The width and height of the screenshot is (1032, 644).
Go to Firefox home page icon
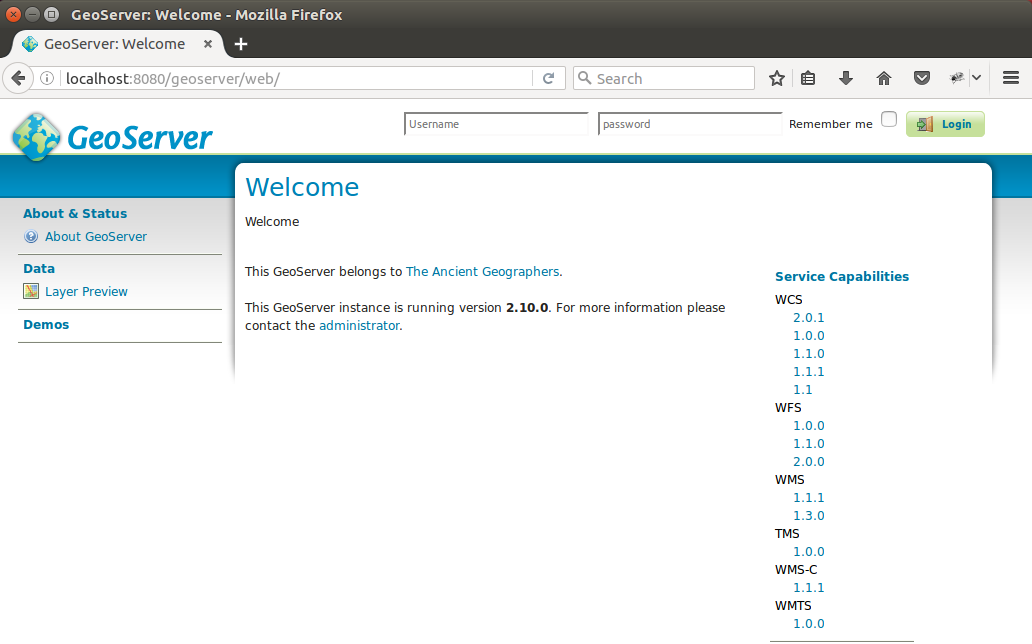[884, 78]
